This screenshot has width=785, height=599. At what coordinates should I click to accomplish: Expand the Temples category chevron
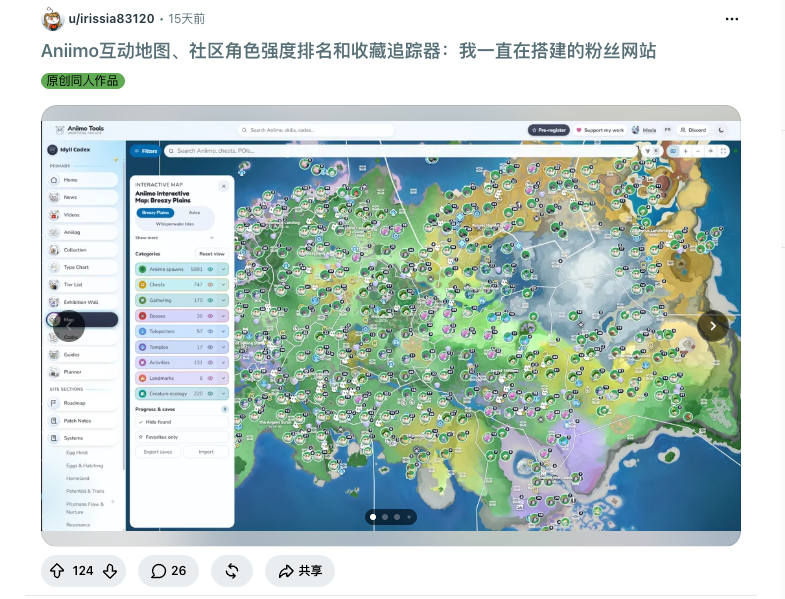[x=223, y=347]
